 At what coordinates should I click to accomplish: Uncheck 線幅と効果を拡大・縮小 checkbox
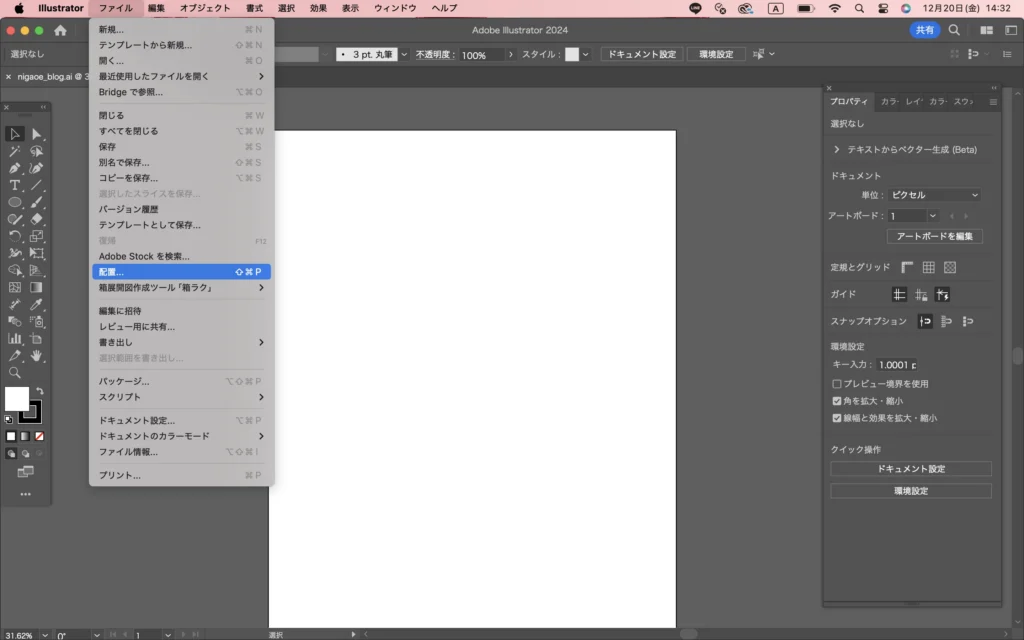[837, 418]
